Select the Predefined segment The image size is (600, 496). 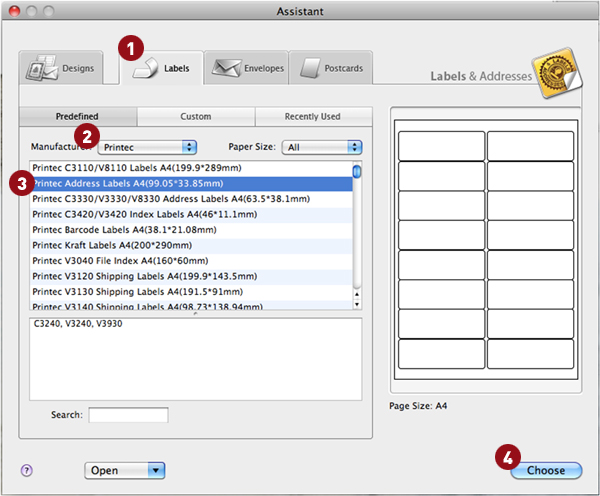tap(78, 116)
